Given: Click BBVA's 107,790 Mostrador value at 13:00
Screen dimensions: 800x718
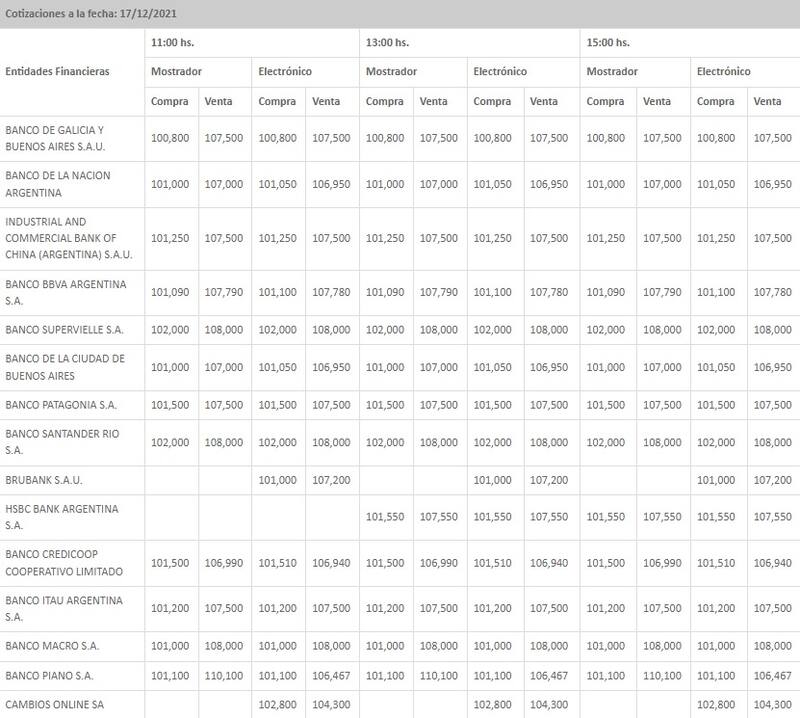Looking at the screenshot, I should (x=439, y=292).
